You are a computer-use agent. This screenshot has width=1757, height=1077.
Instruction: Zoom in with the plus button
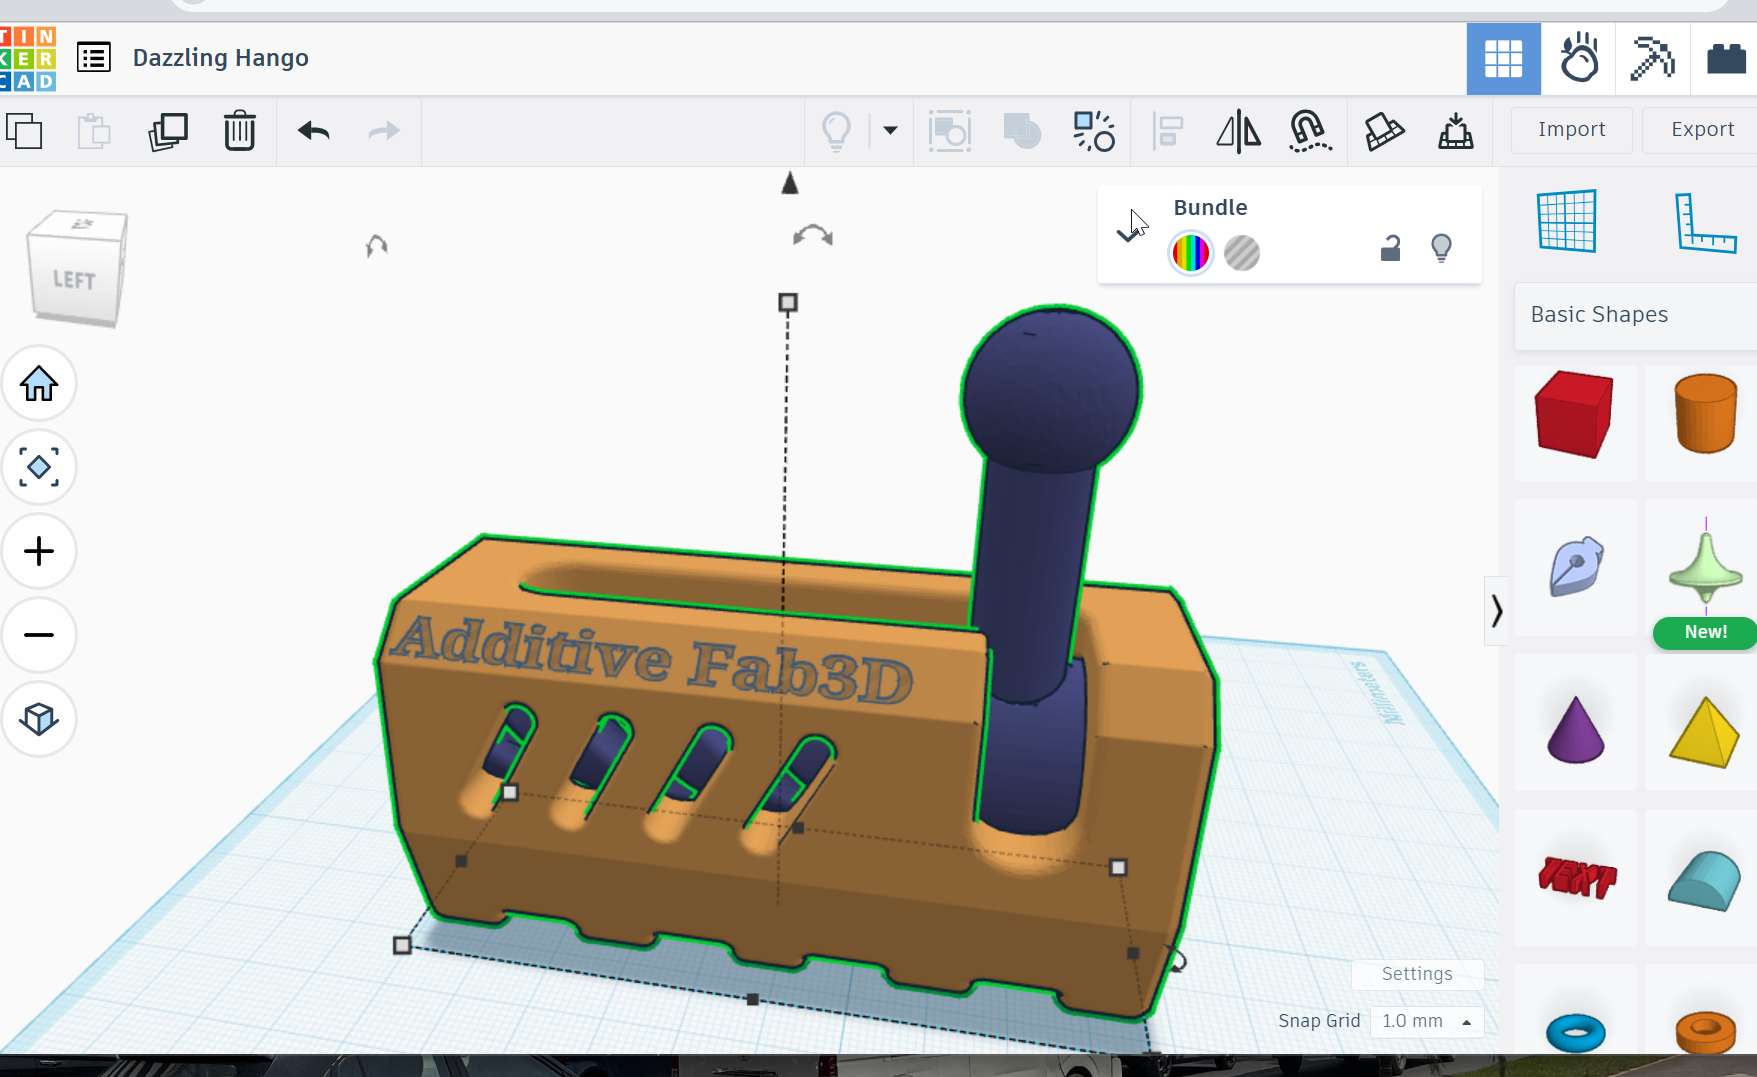[x=39, y=551]
